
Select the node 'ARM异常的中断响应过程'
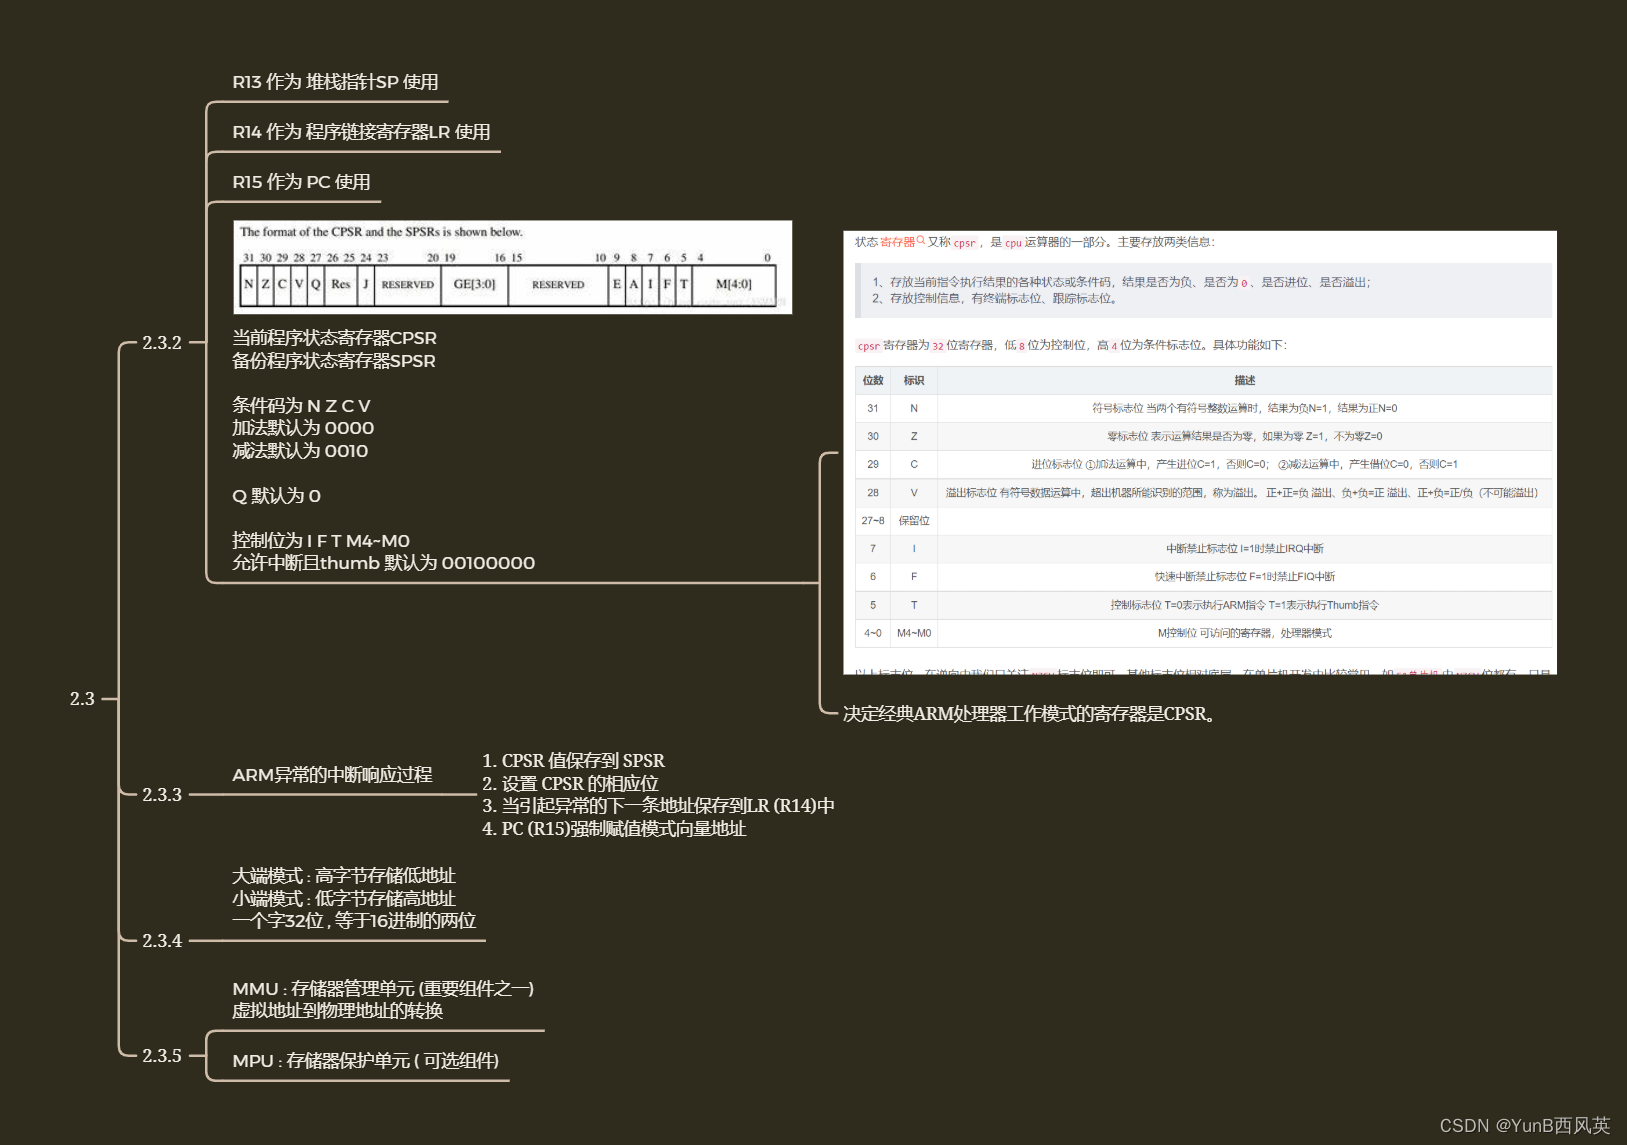click(332, 775)
